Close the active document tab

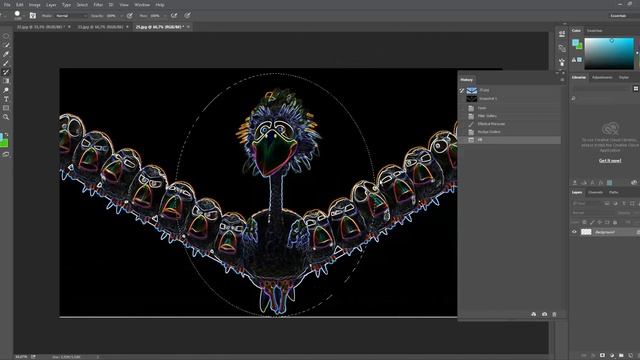click(x=188, y=27)
